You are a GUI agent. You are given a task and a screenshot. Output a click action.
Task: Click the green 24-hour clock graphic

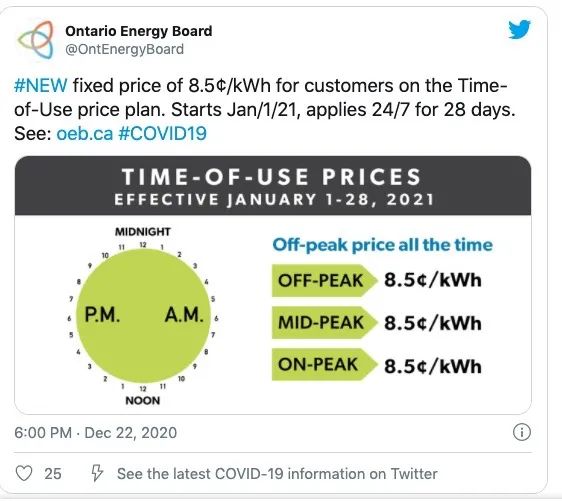[143, 316]
